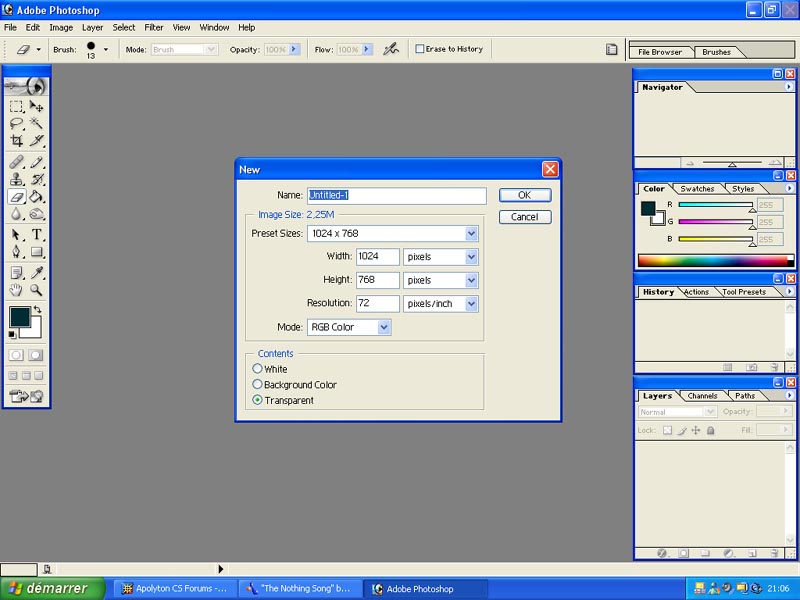
Task: Switch to The Nothing Song taskbar window
Action: tap(301, 589)
